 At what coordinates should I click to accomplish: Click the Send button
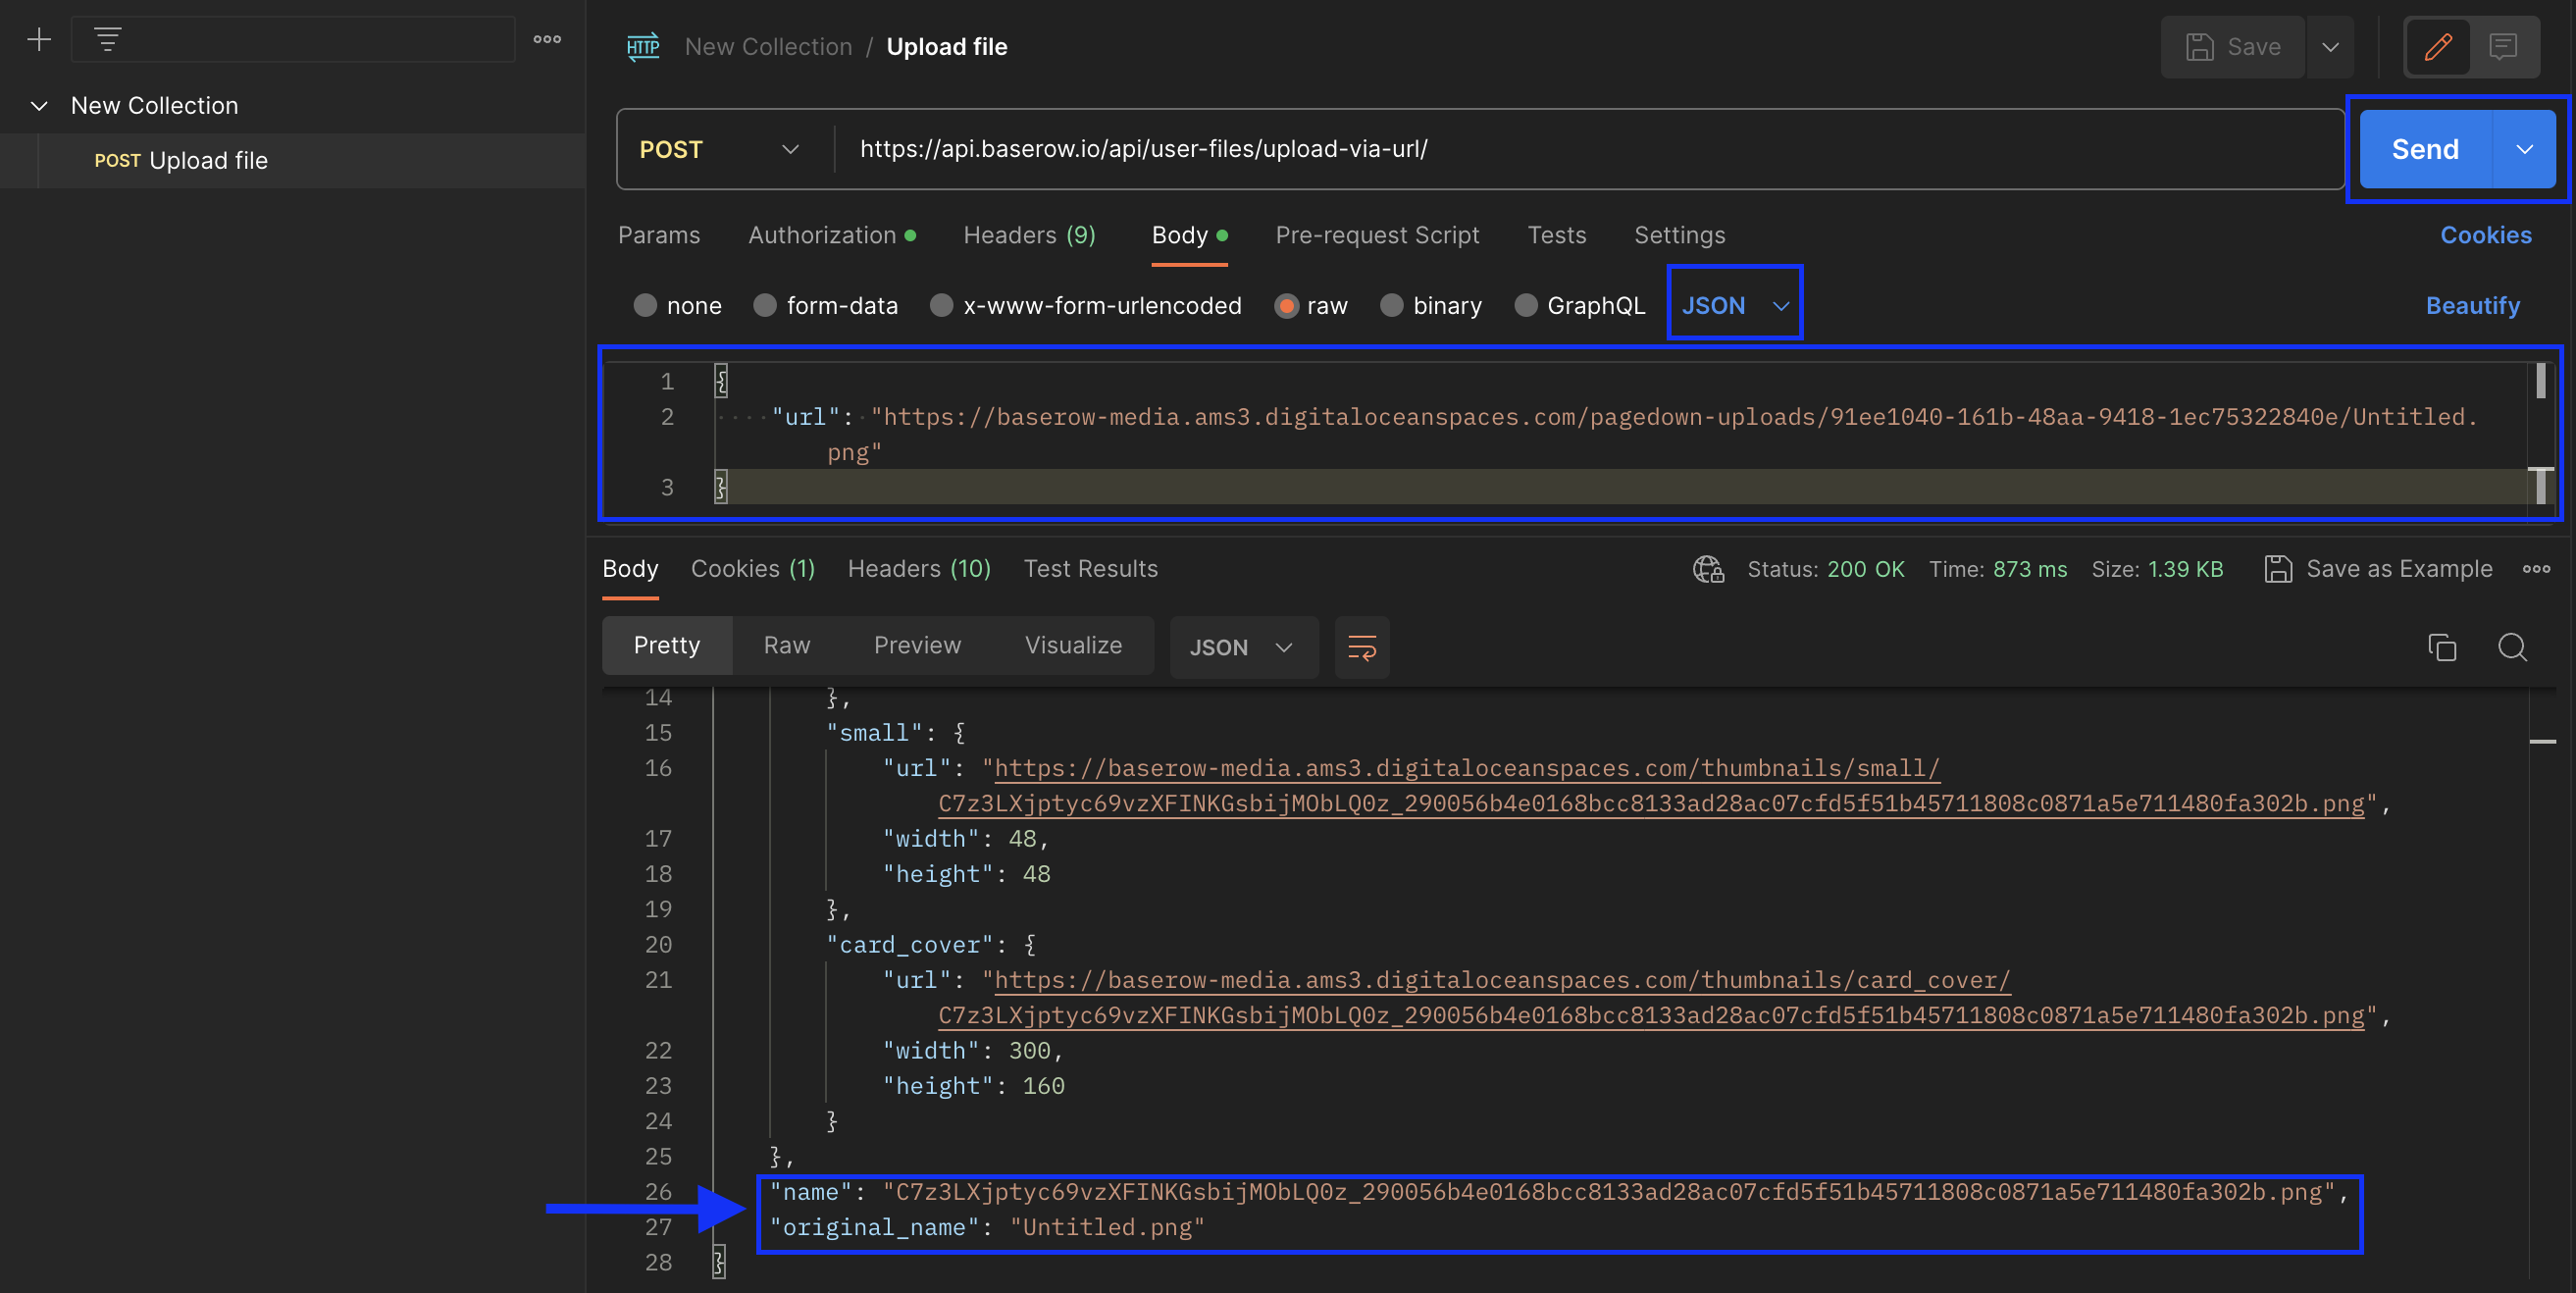(x=2424, y=149)
